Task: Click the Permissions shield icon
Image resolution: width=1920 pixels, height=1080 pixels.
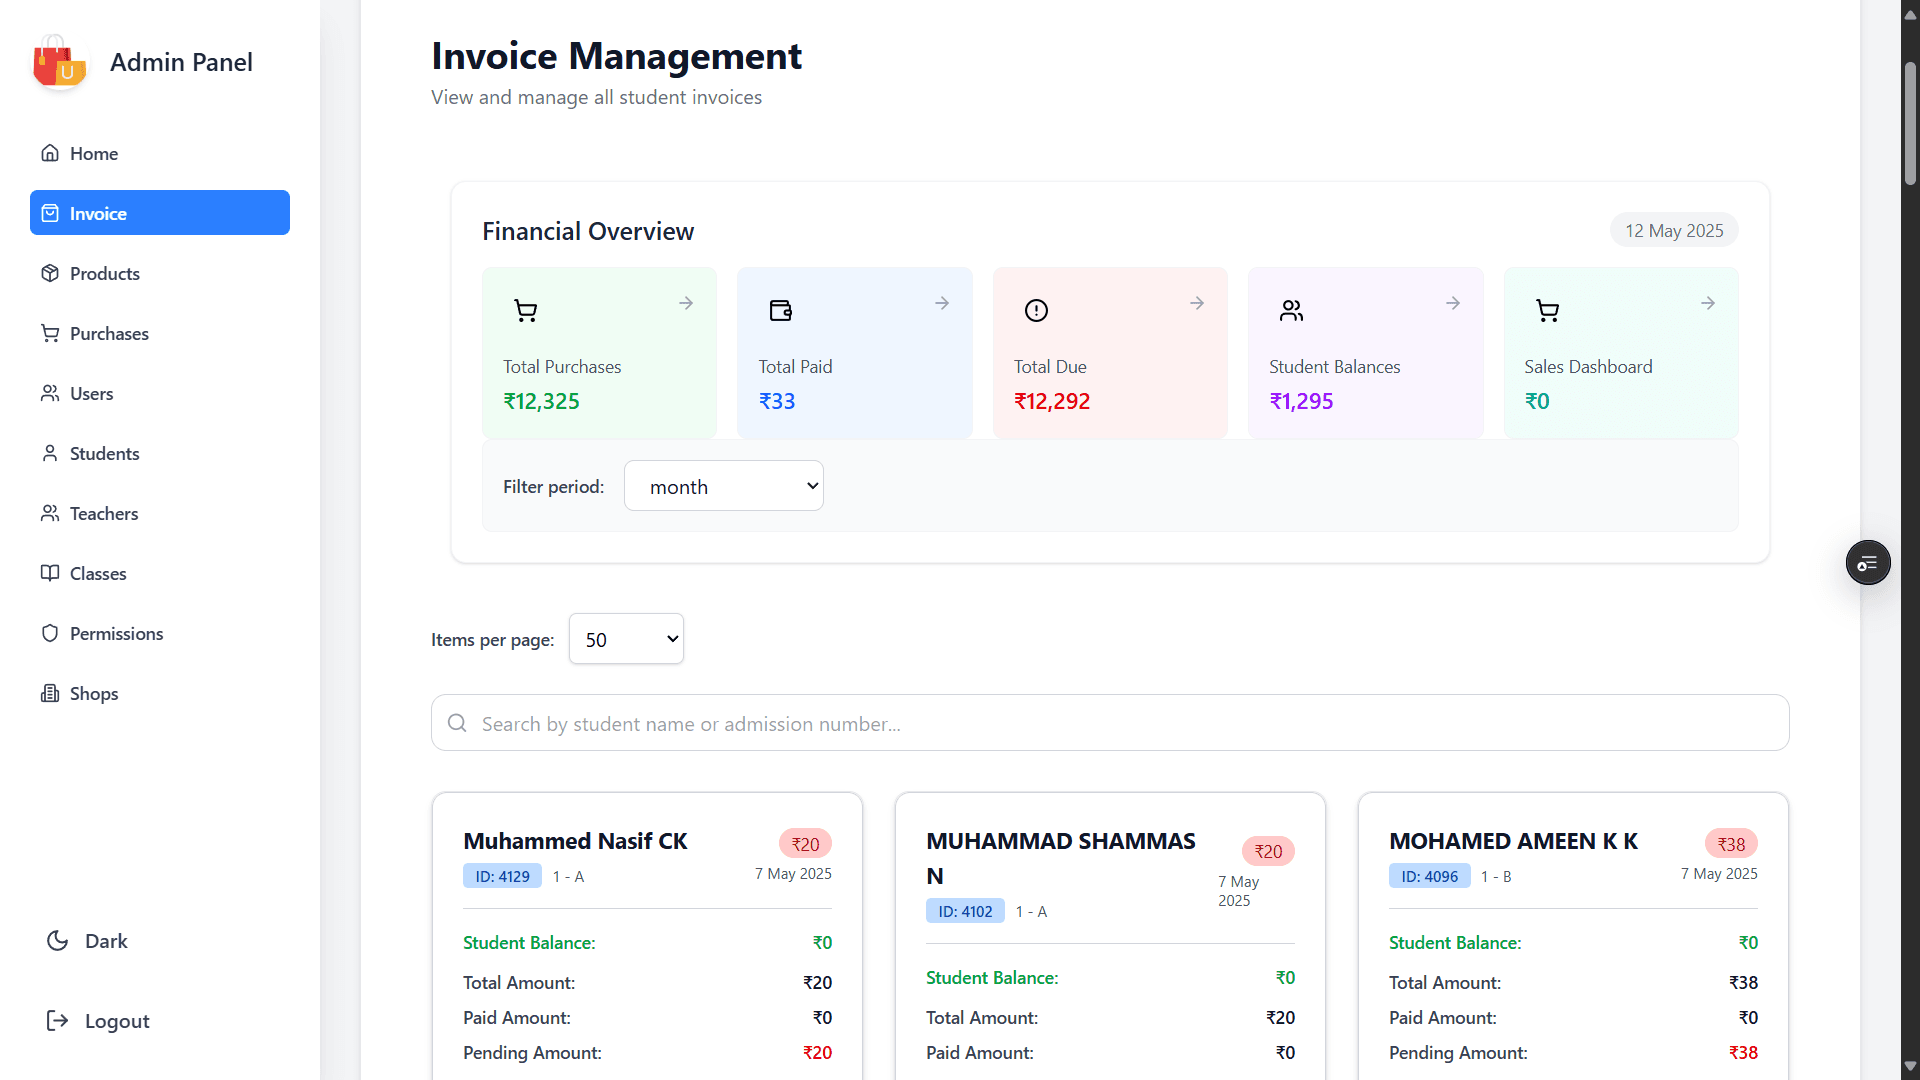Action: coord(50,633)
